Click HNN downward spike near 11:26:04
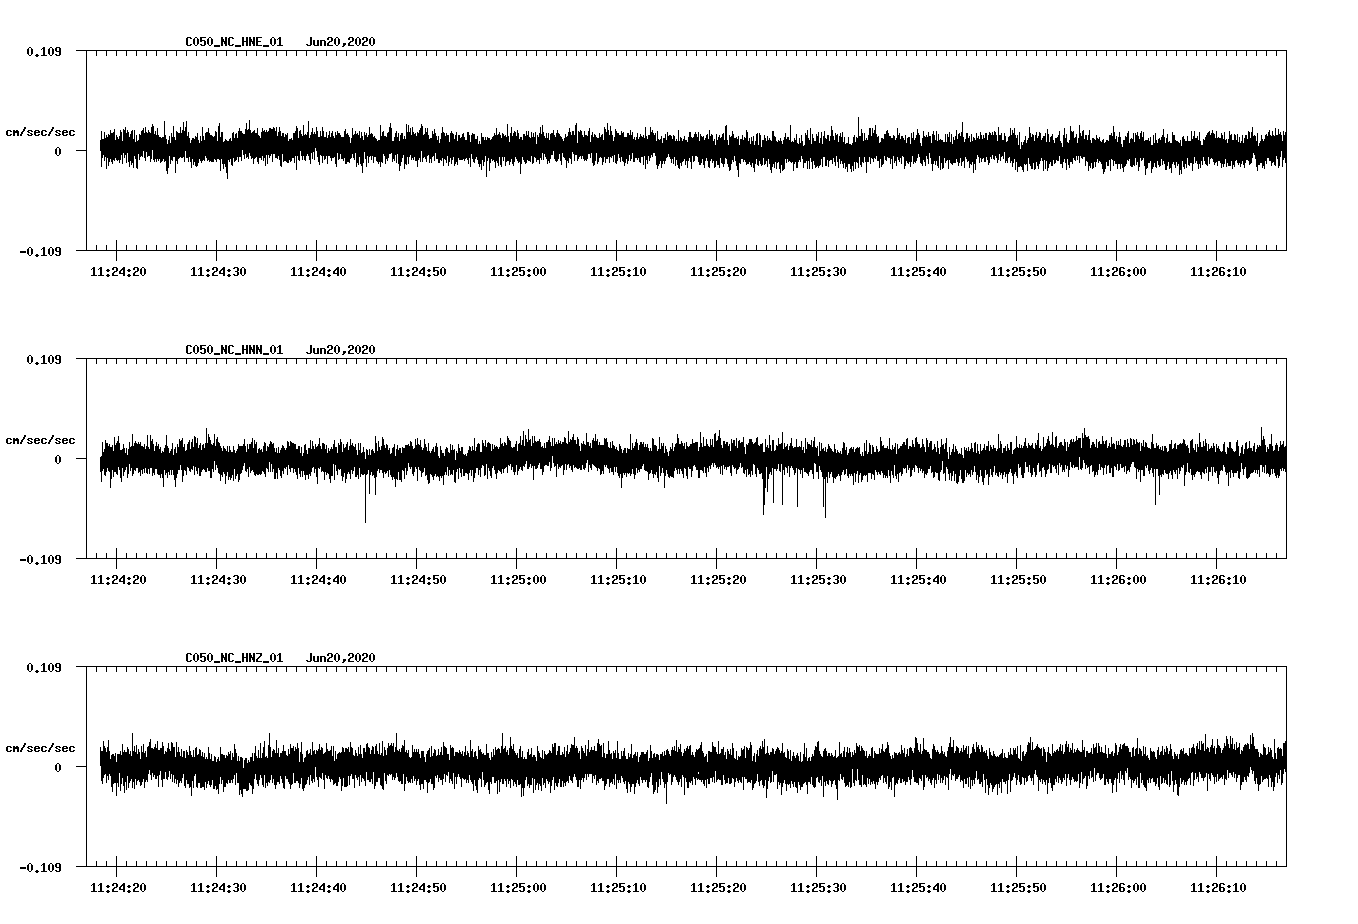 point(1156,490)
